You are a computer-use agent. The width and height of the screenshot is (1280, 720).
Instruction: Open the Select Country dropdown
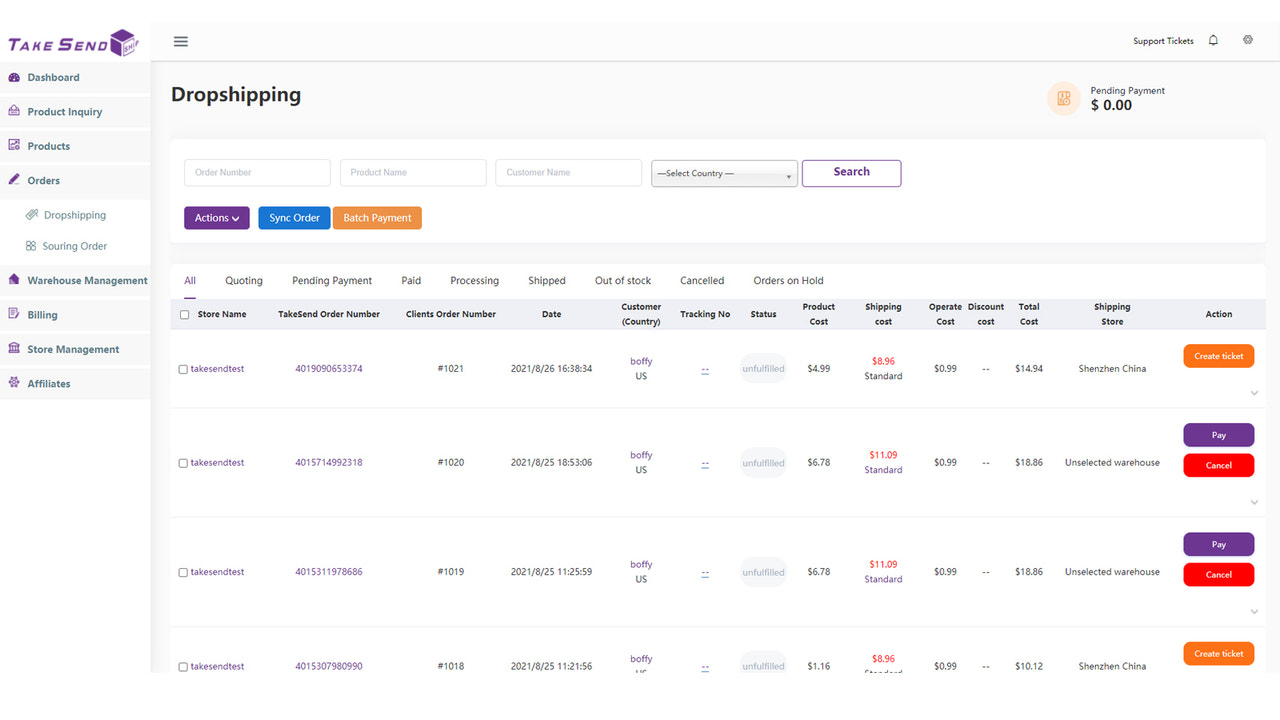point(724,173)
